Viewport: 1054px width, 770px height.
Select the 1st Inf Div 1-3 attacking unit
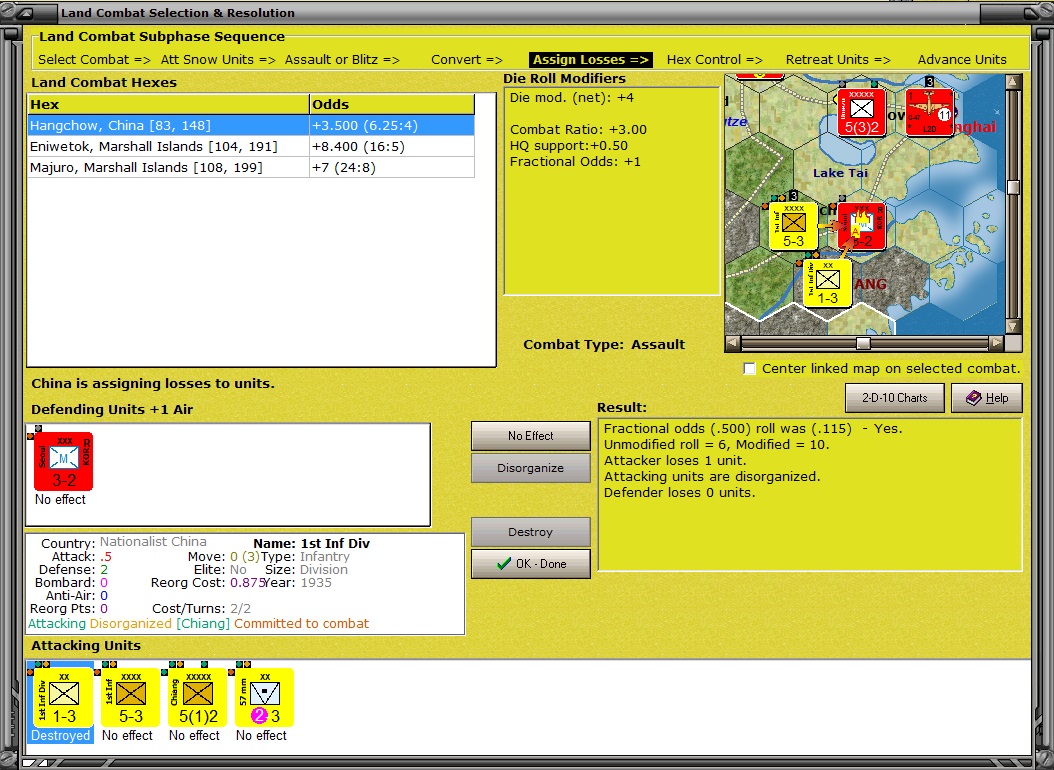63,697
